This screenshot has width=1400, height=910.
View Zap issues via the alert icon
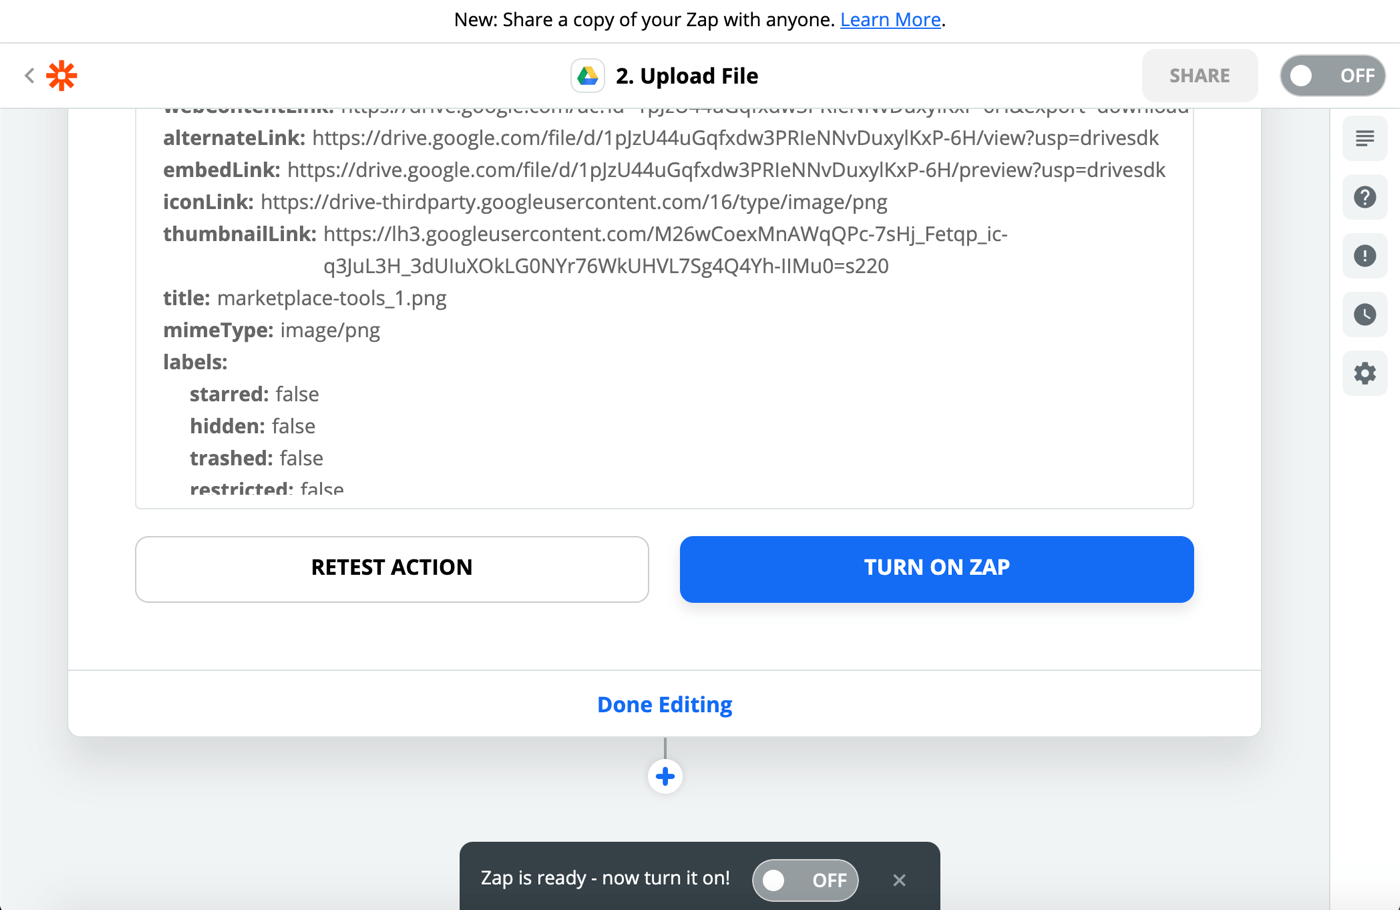click(x=1364, y=256)
